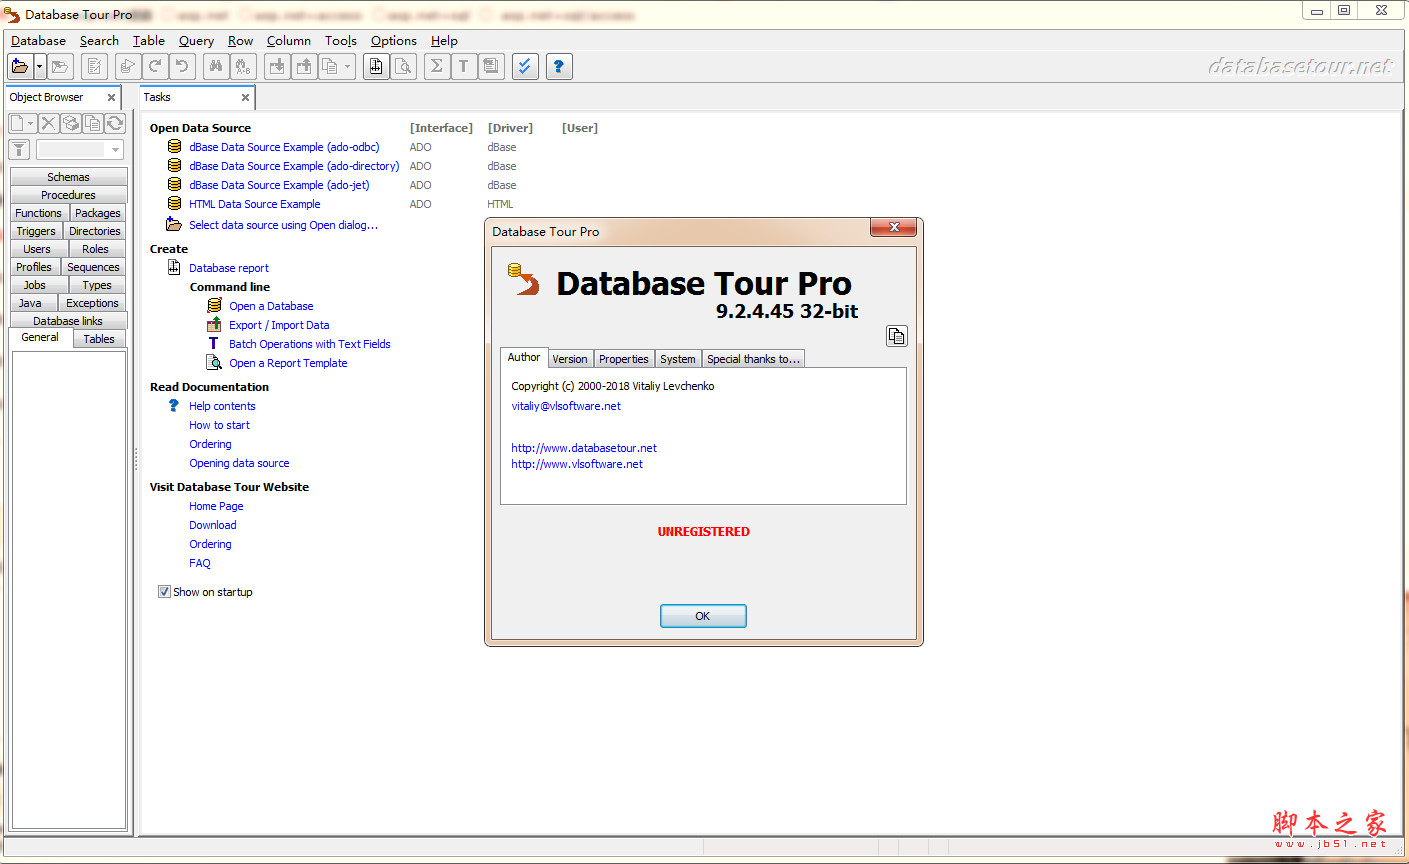This screenshot has height=864, width=1409.
Task: Click the Download website link
Action: [x=213, y=525]
